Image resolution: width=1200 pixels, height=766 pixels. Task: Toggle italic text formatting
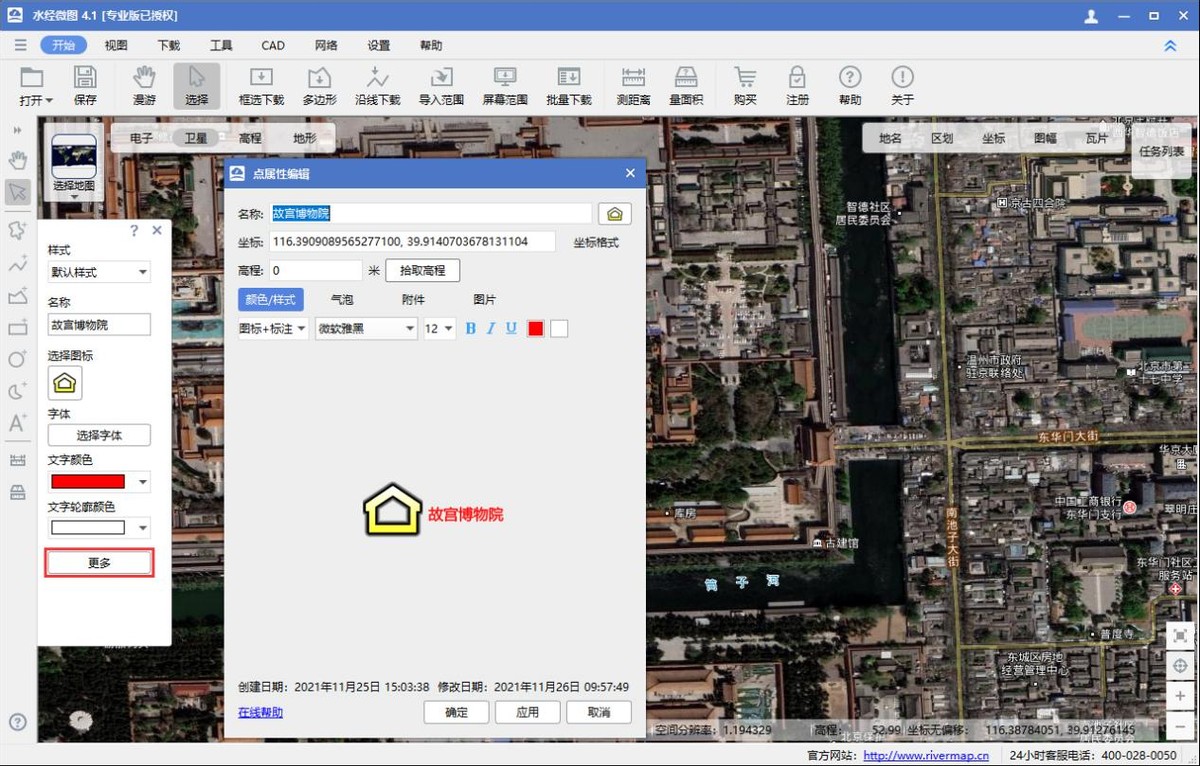click(491, 328)
